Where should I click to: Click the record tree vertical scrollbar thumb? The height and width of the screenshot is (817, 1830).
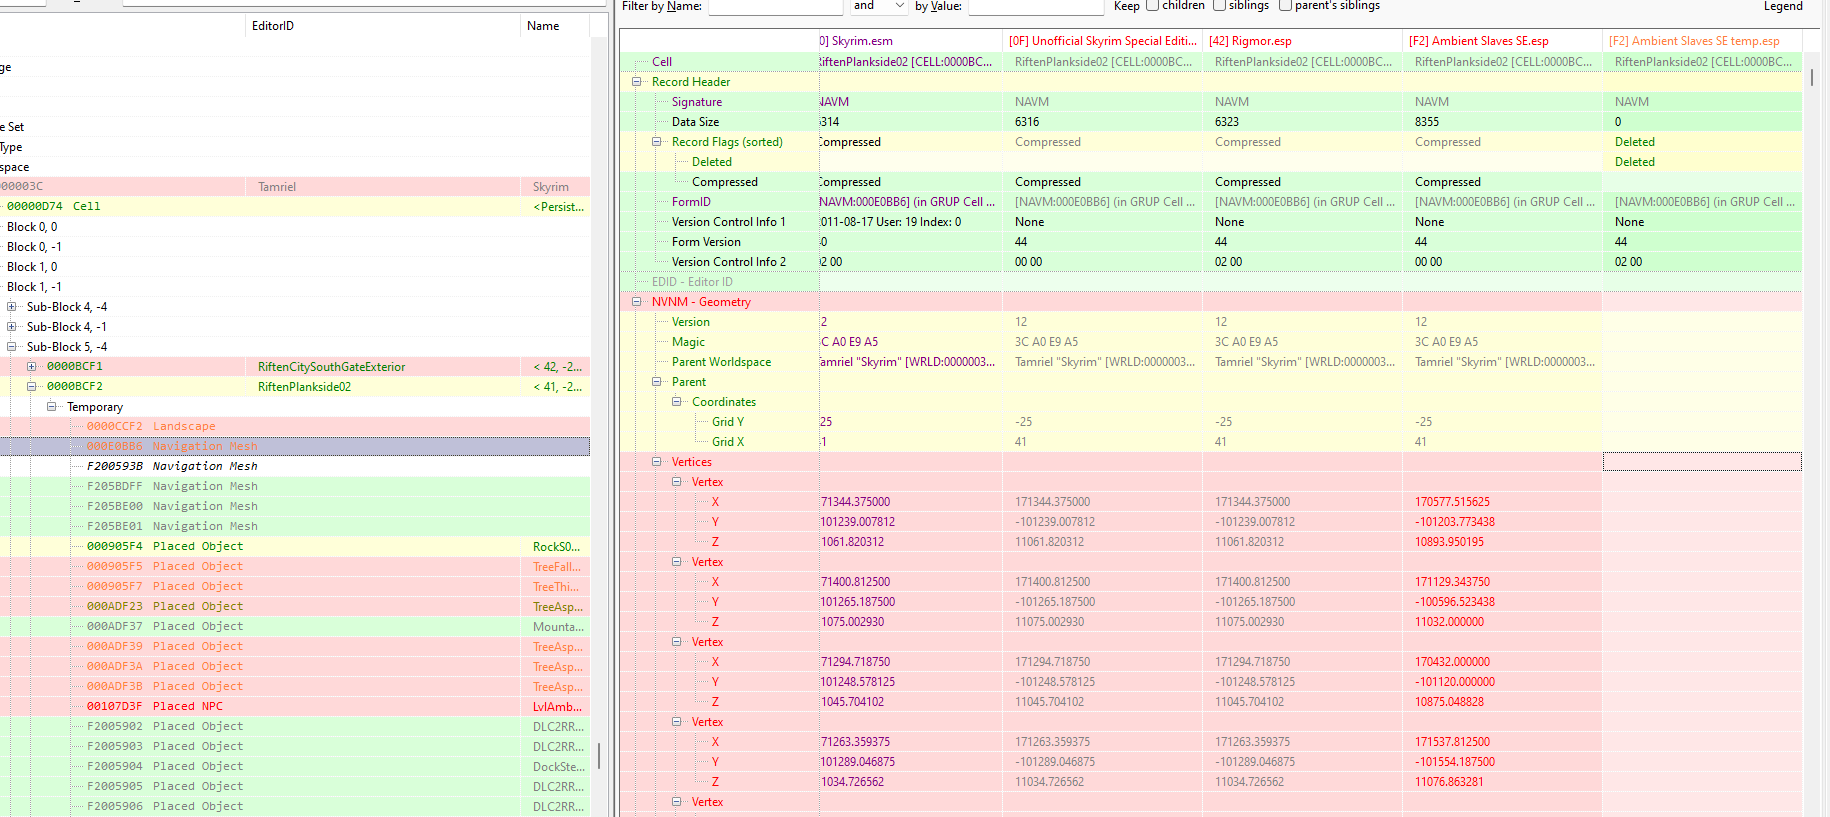point(599,755)
